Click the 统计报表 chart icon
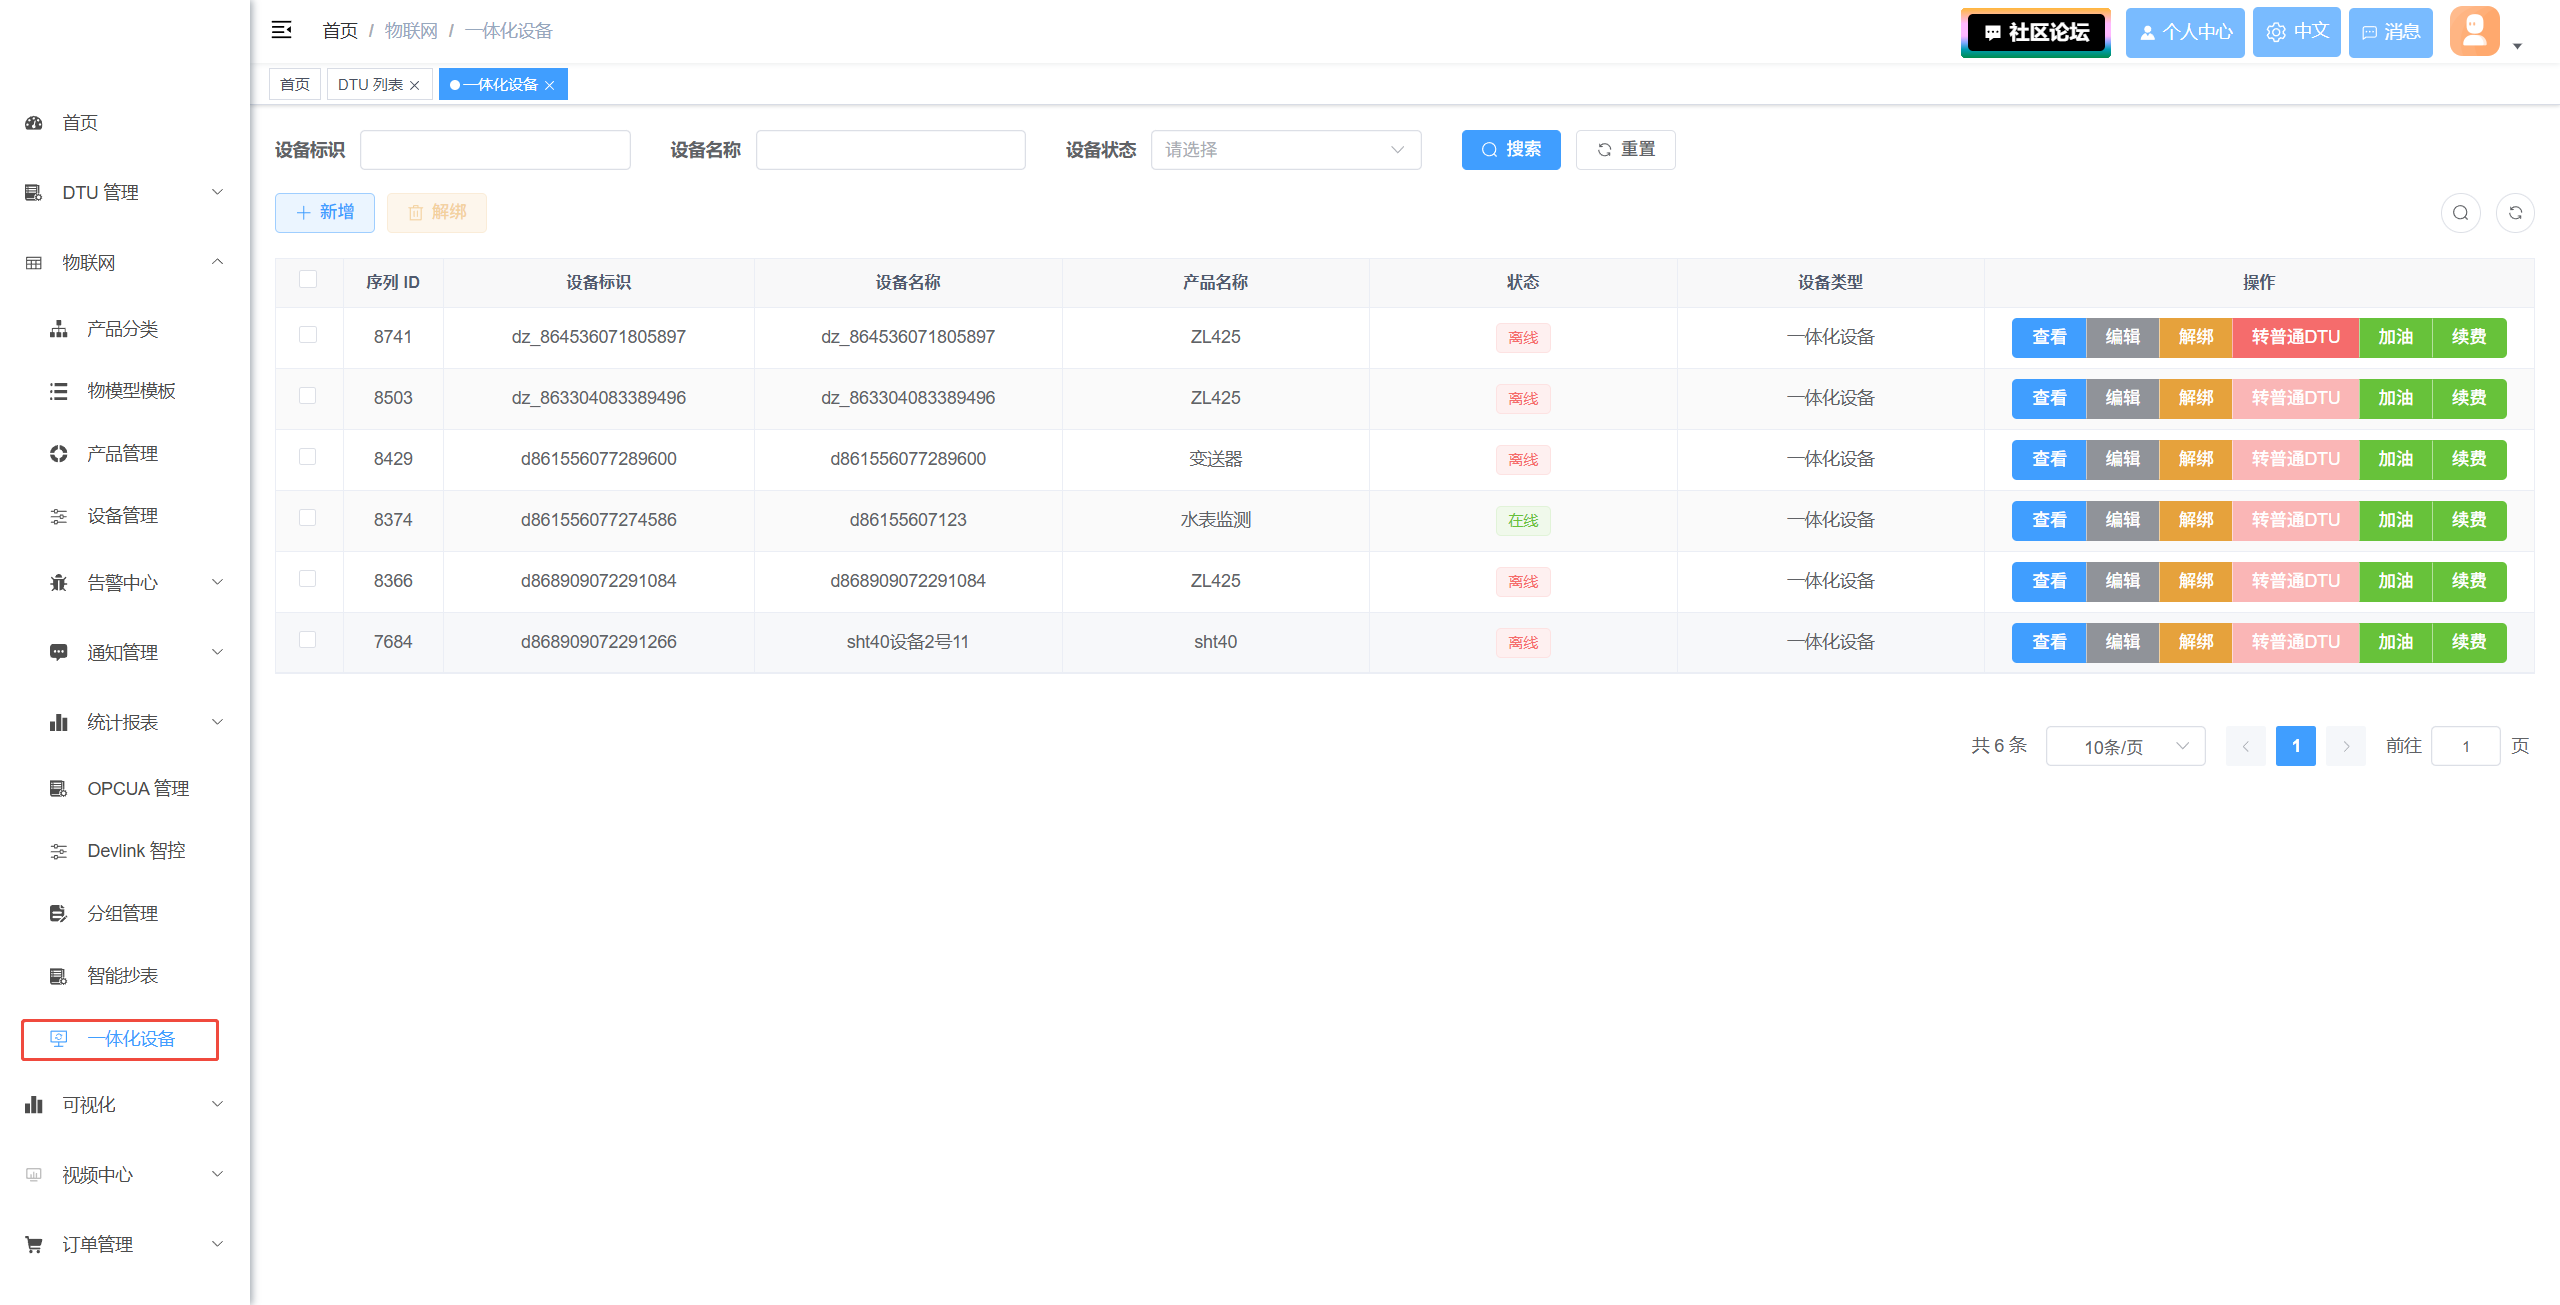This screenshot has width=2560, height=1305. [x=59, y=723]
